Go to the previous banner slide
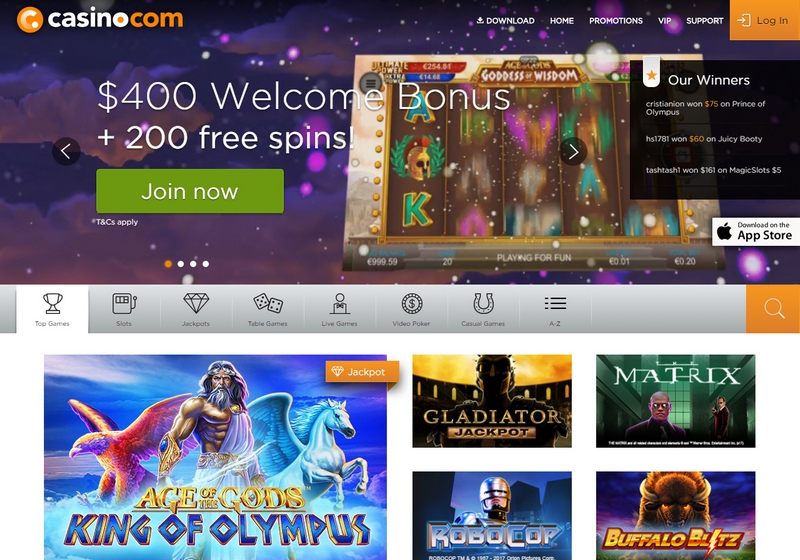This screenshot has height=560, width=800. click(x=66, y=151)
